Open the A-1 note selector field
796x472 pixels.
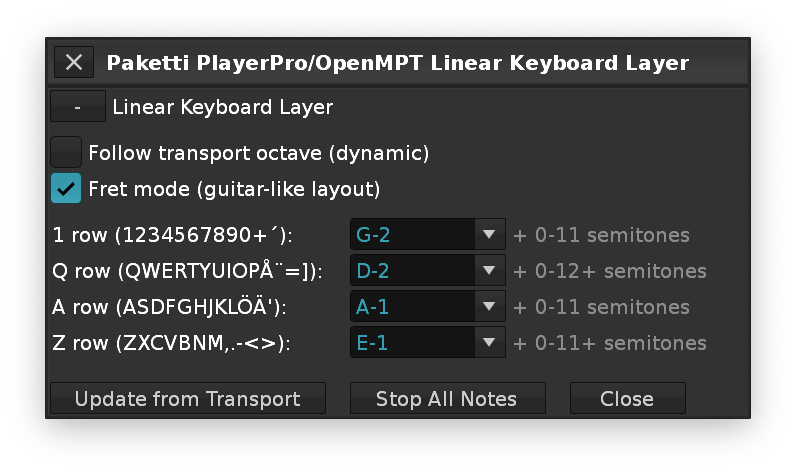coord(412,307)
